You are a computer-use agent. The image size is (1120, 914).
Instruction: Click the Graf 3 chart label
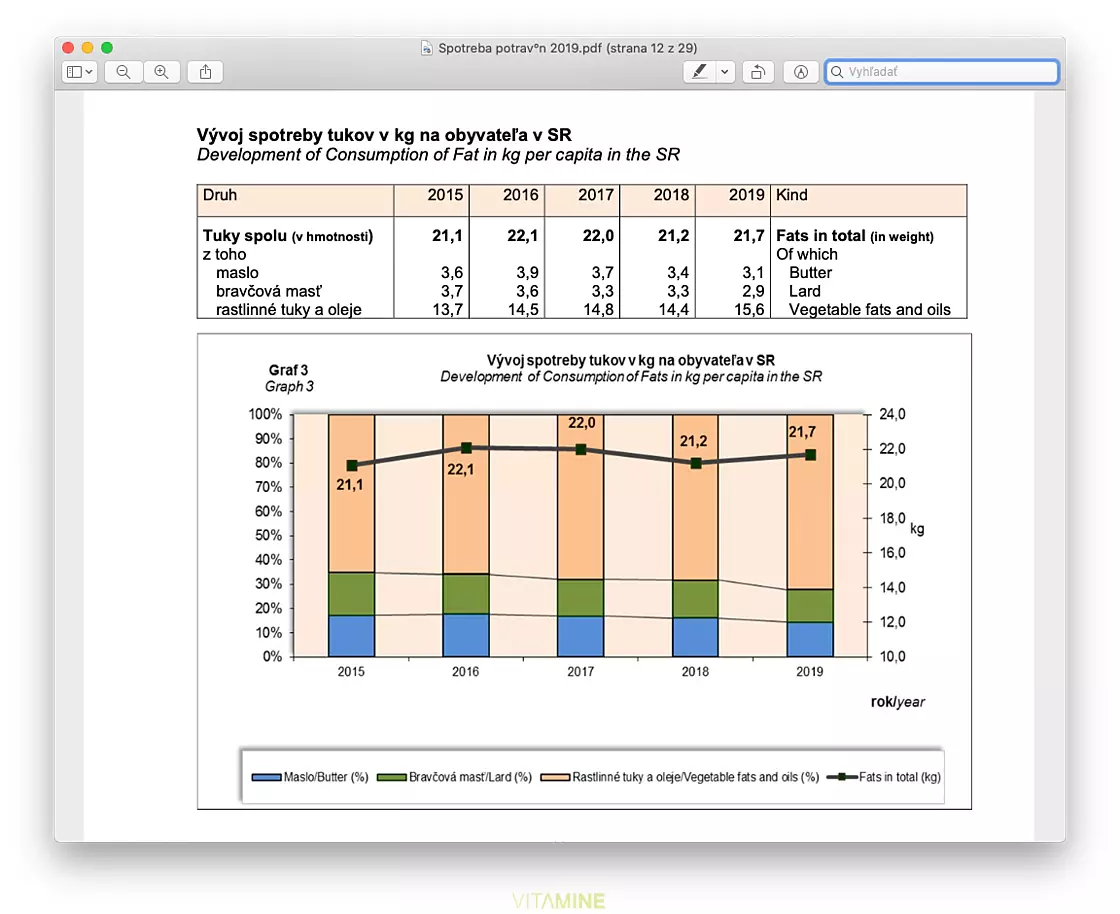pos(289,370)
